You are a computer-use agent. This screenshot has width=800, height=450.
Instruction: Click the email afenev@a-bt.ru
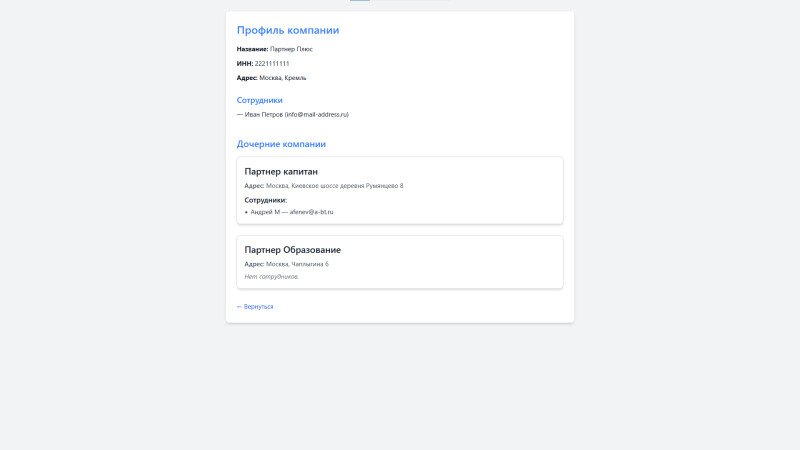click(311, 212)
